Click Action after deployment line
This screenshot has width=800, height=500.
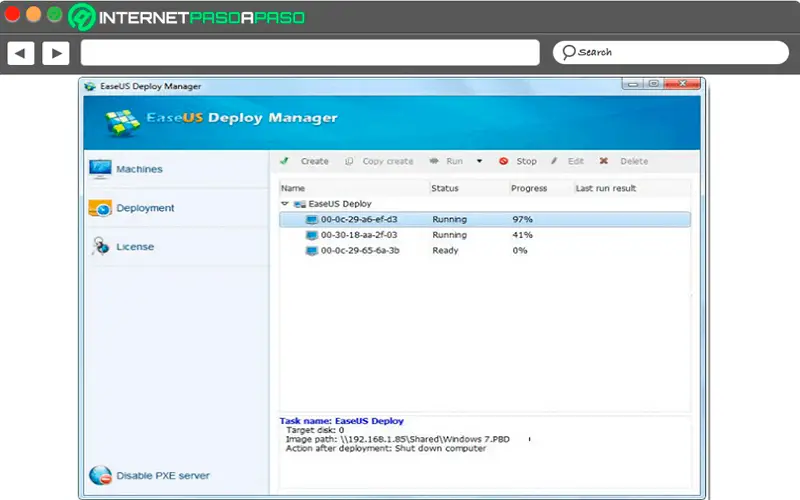coord(386,448)
